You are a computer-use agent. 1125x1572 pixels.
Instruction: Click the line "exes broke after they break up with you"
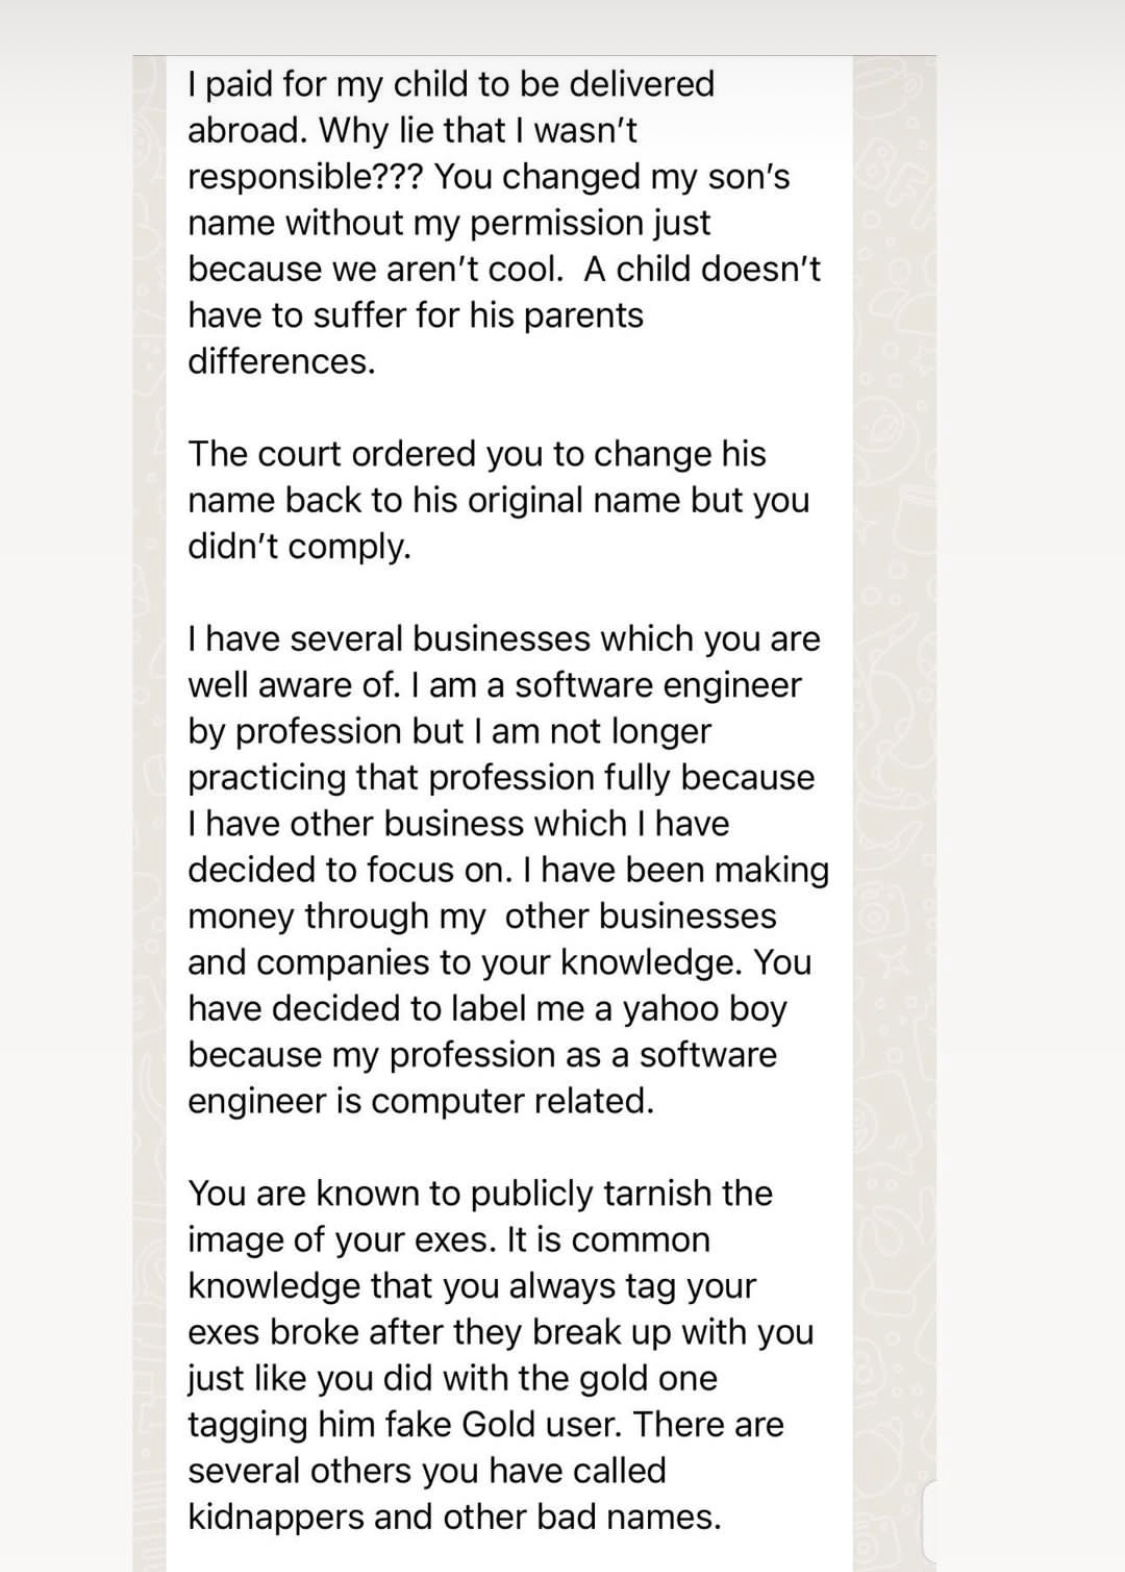(500, 1332)
